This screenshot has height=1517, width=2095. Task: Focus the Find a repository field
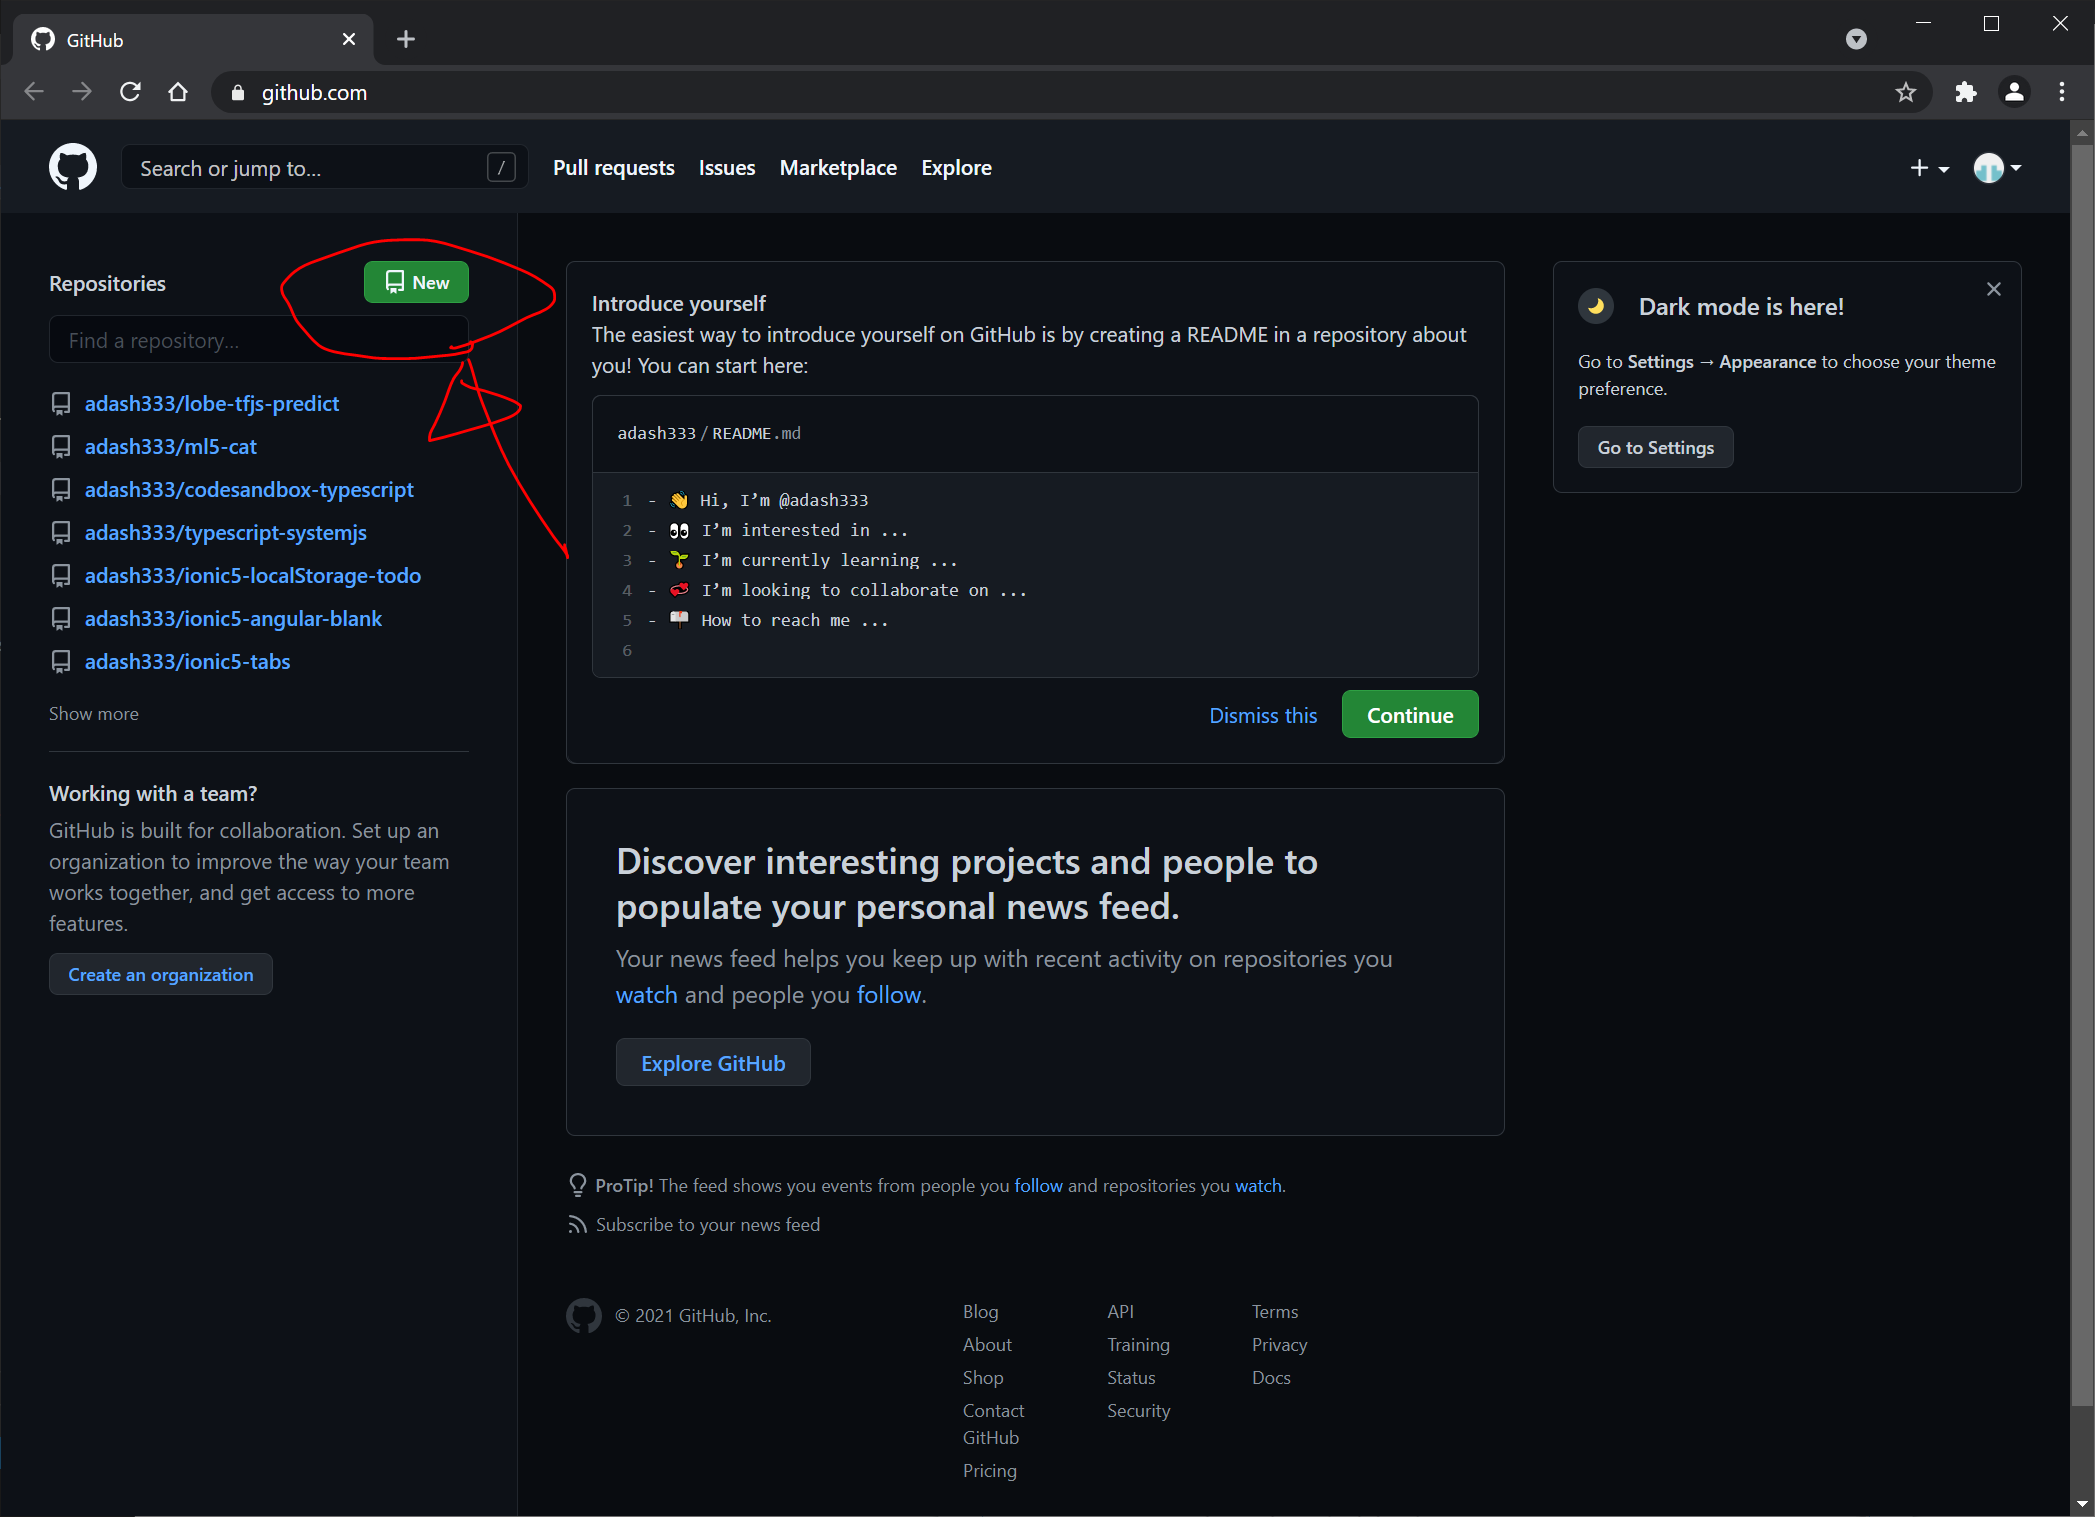(x=259, y=340)
